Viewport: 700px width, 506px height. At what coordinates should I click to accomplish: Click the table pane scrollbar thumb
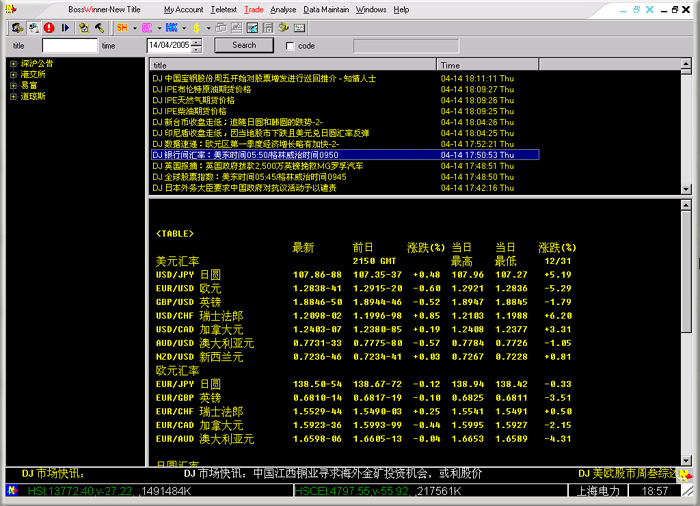686,272
